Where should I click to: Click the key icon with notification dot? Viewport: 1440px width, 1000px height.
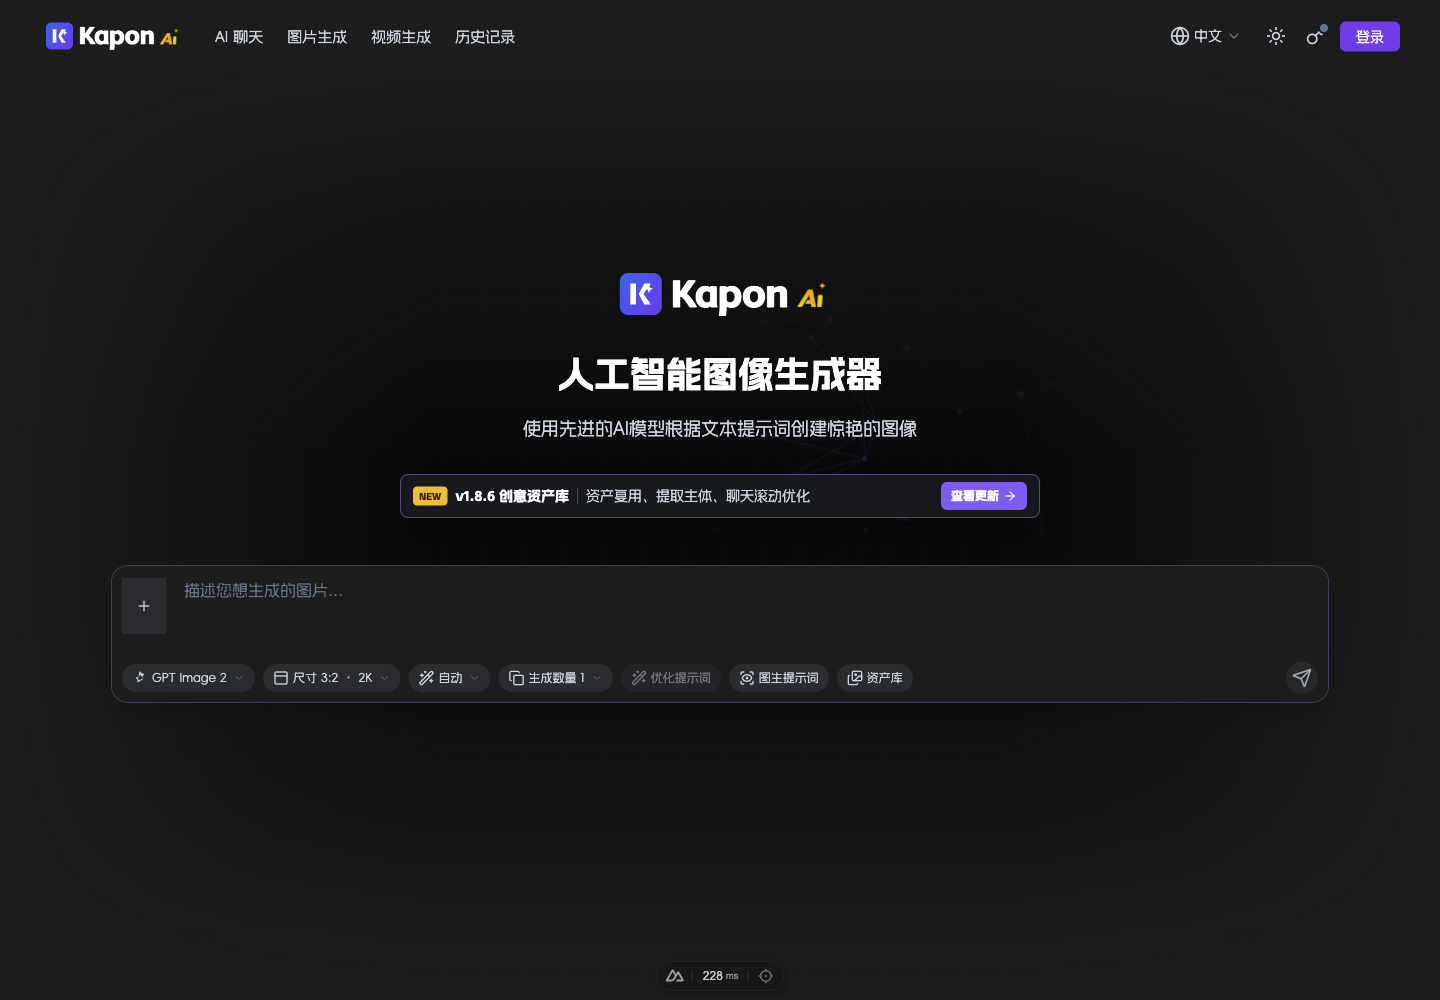pos(1316,36)
